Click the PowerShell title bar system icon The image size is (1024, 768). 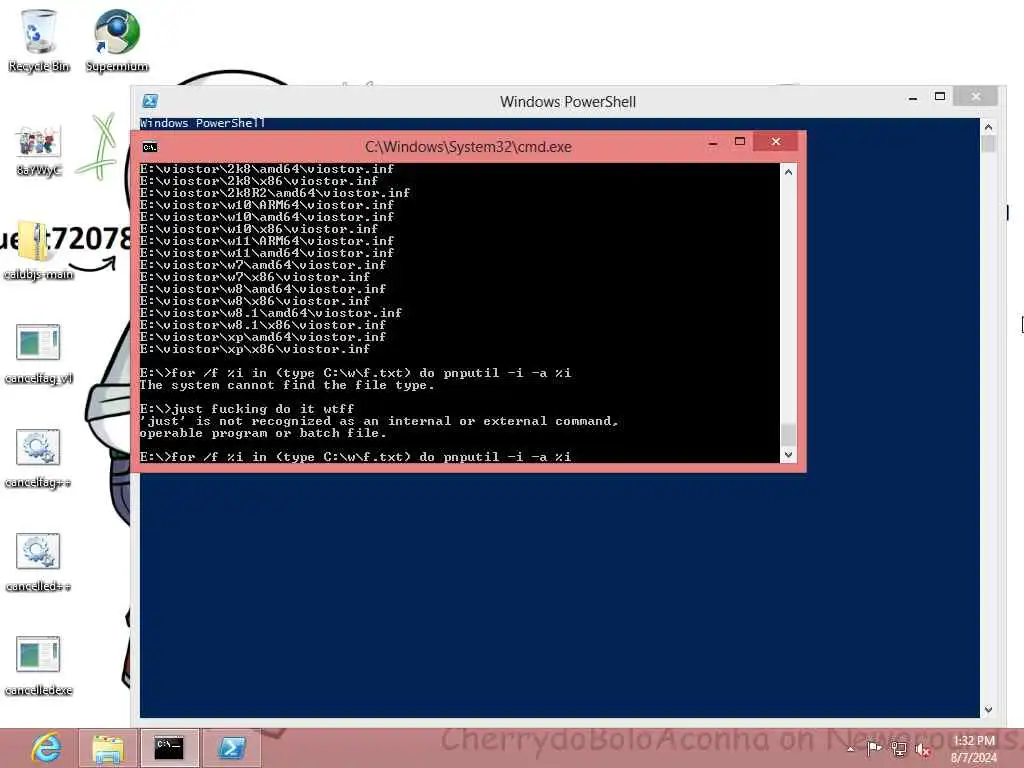150,101
